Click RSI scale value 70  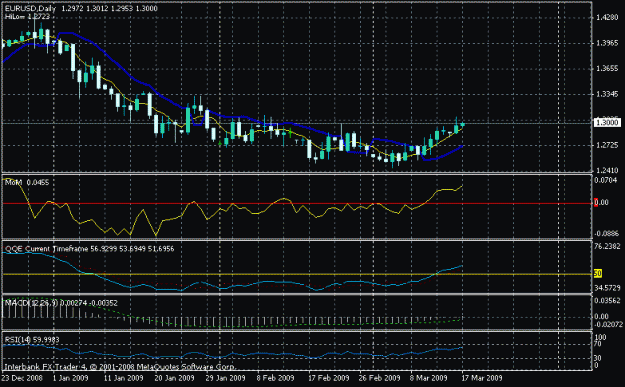(598, 344)
